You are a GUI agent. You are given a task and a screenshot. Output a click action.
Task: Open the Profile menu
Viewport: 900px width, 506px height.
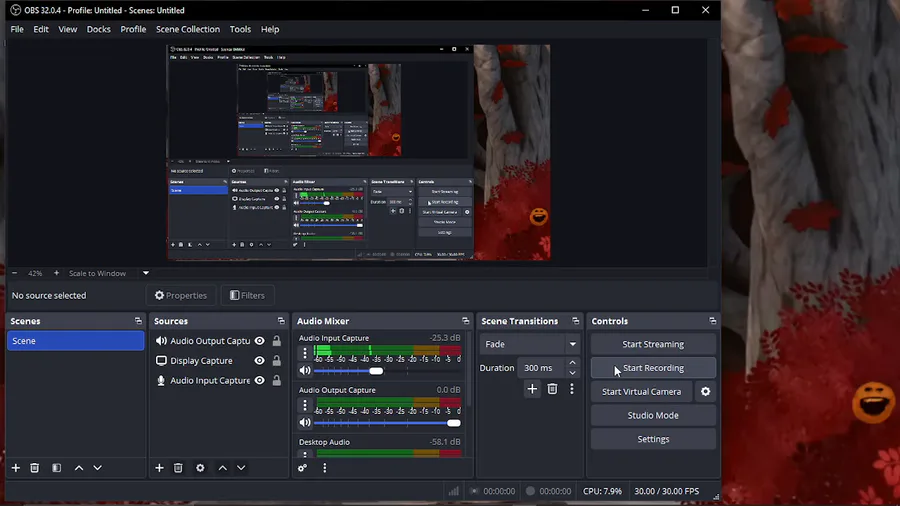[x=133, y=29]
